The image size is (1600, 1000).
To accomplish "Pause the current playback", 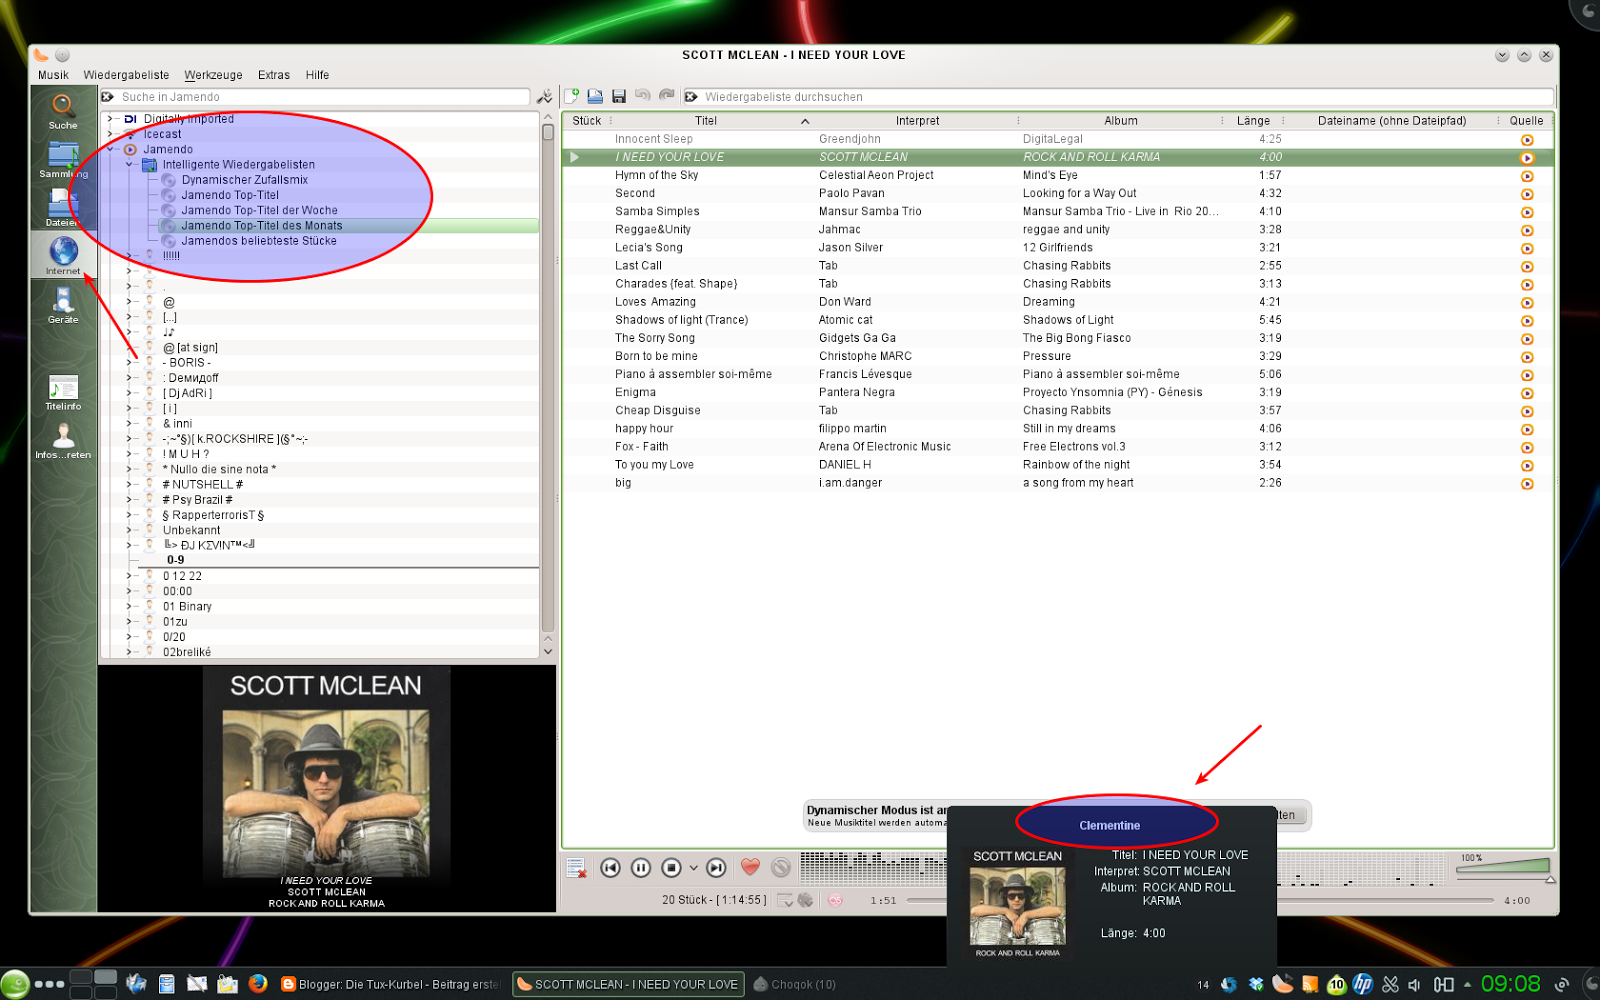I will pyautogui.click(x=641, y=868).
